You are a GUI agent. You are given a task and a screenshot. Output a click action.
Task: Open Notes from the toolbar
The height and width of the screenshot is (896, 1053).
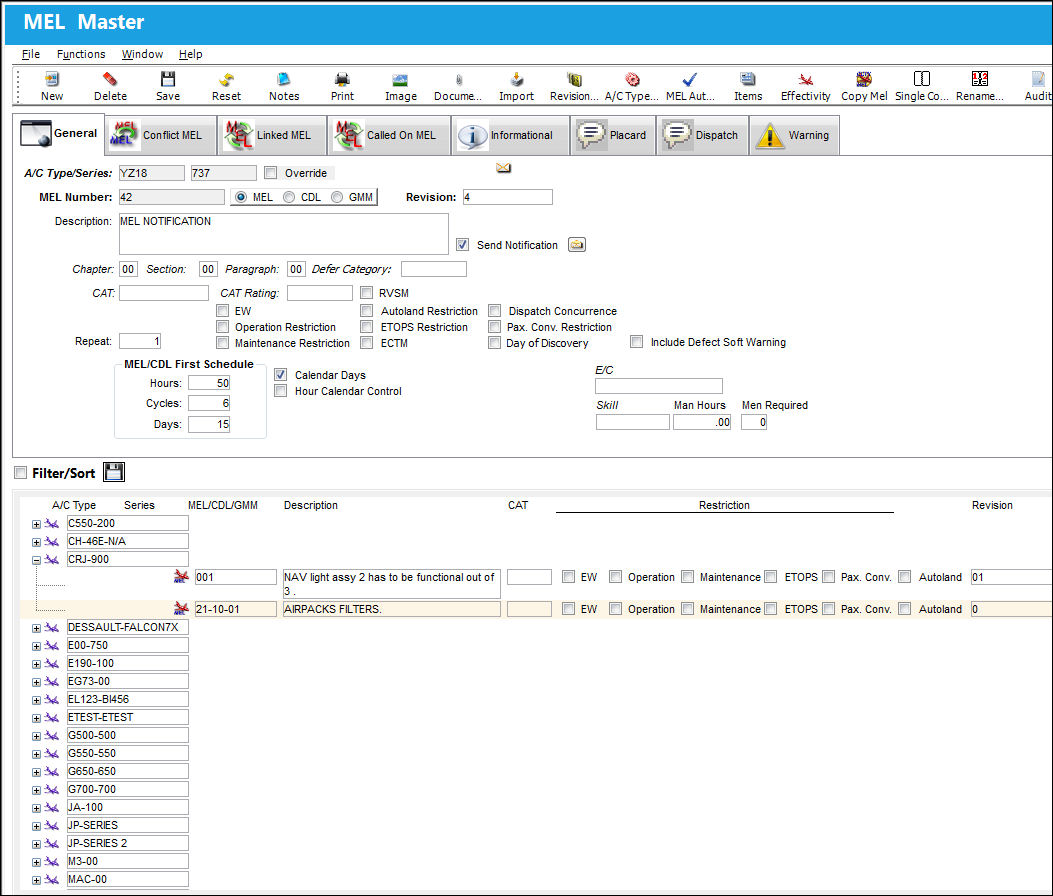click(x=284, y=86)
